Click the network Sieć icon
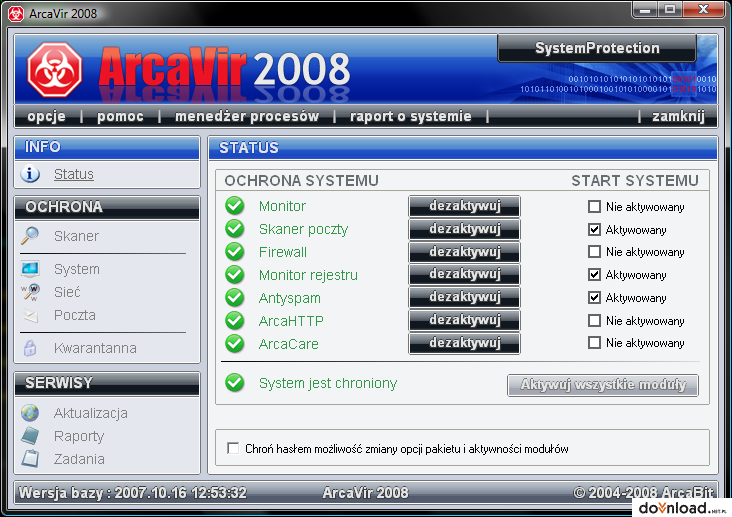Screen dimensions: 732x517 point(30,292)
